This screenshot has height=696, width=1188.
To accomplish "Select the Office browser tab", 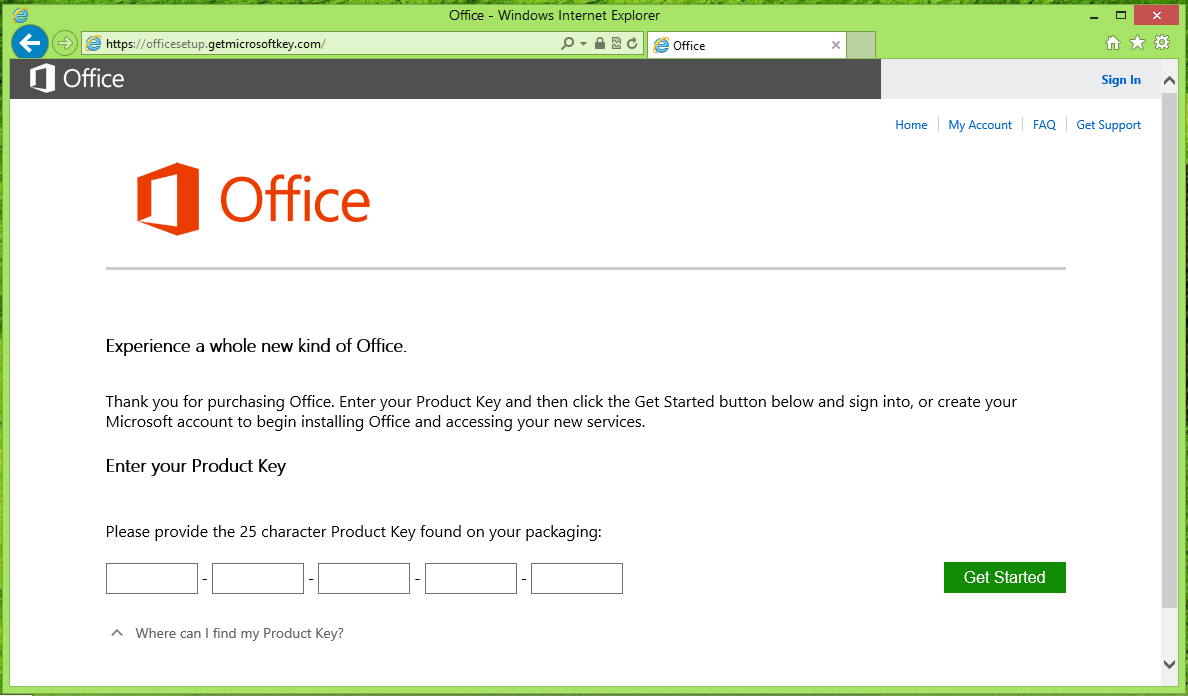I will (746, 45).
